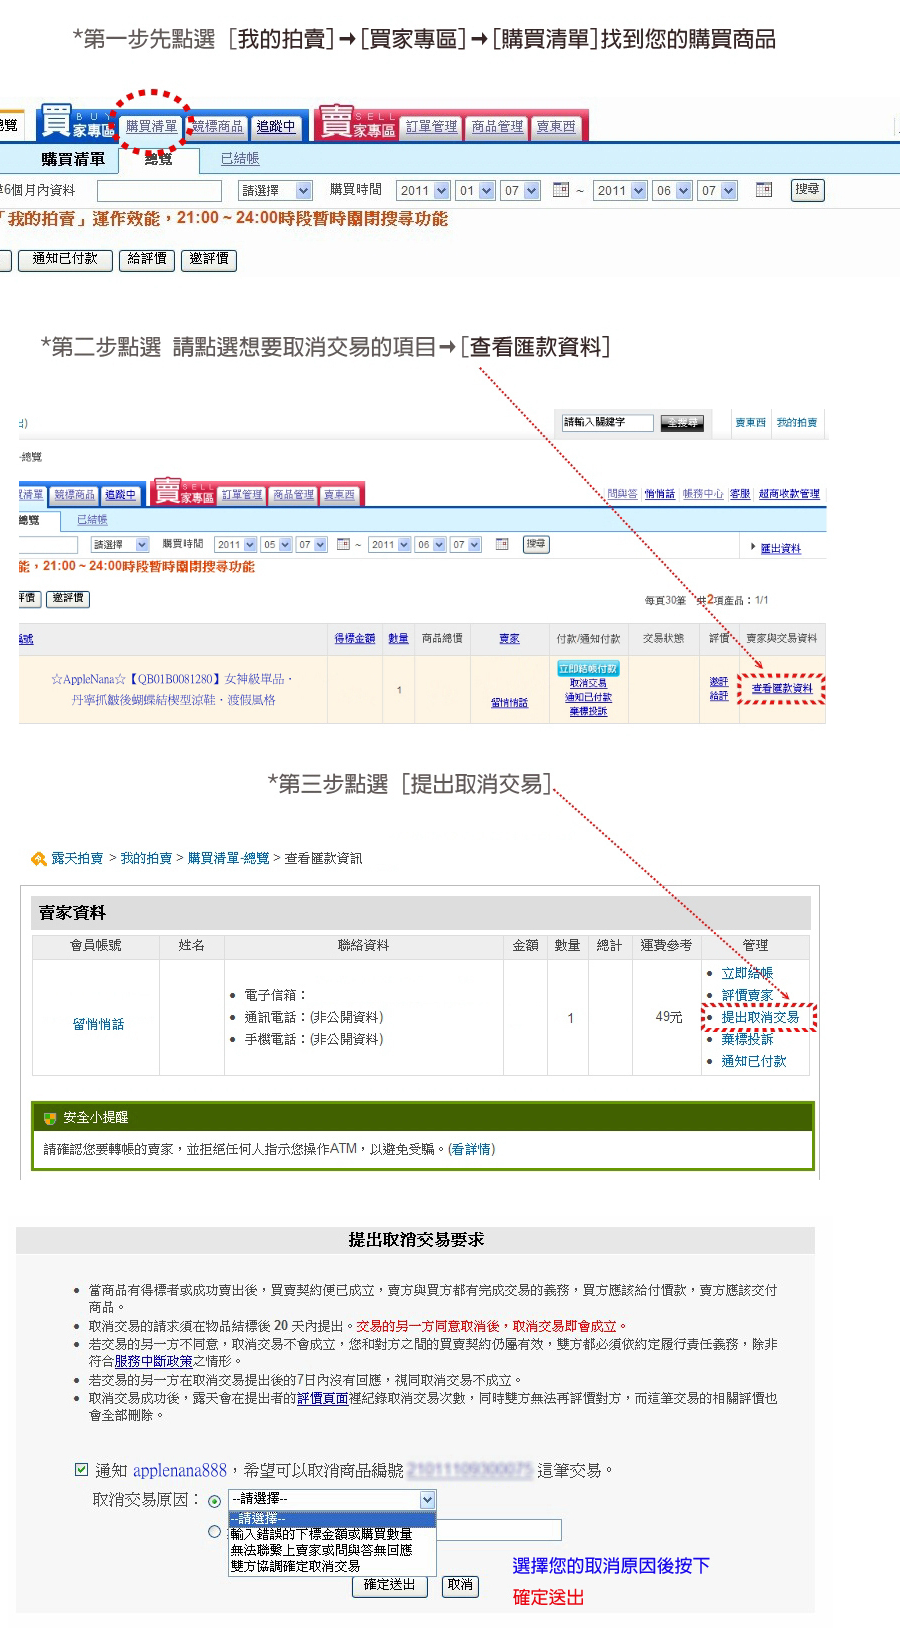Click the 查看匯款資料 link in item row
Screen dimensions: 900x1628
pyautogui.click(x=782, y=689)
